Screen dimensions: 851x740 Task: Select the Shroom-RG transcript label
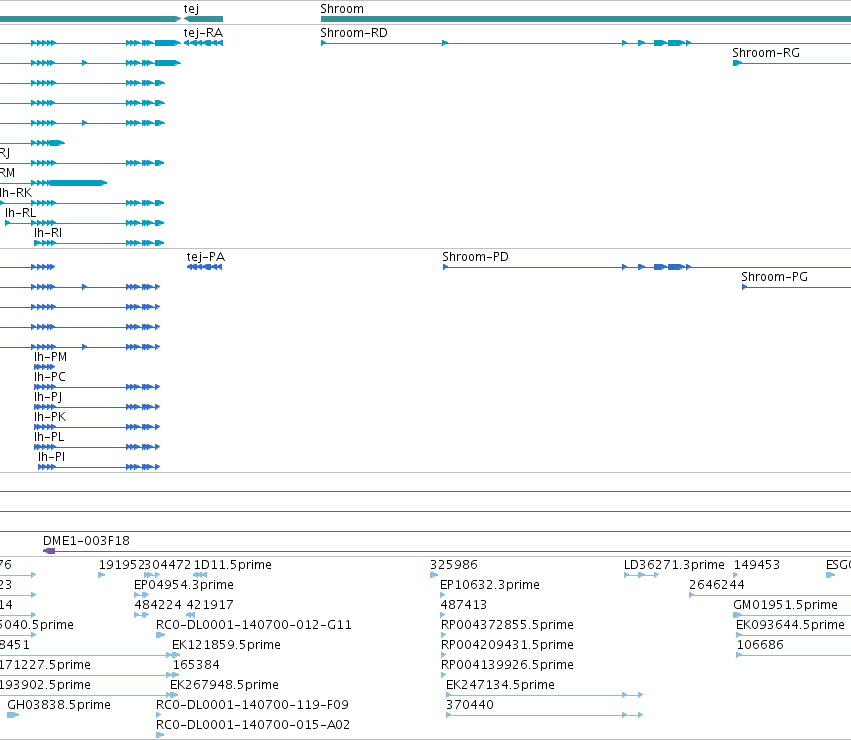pos(766,53)
